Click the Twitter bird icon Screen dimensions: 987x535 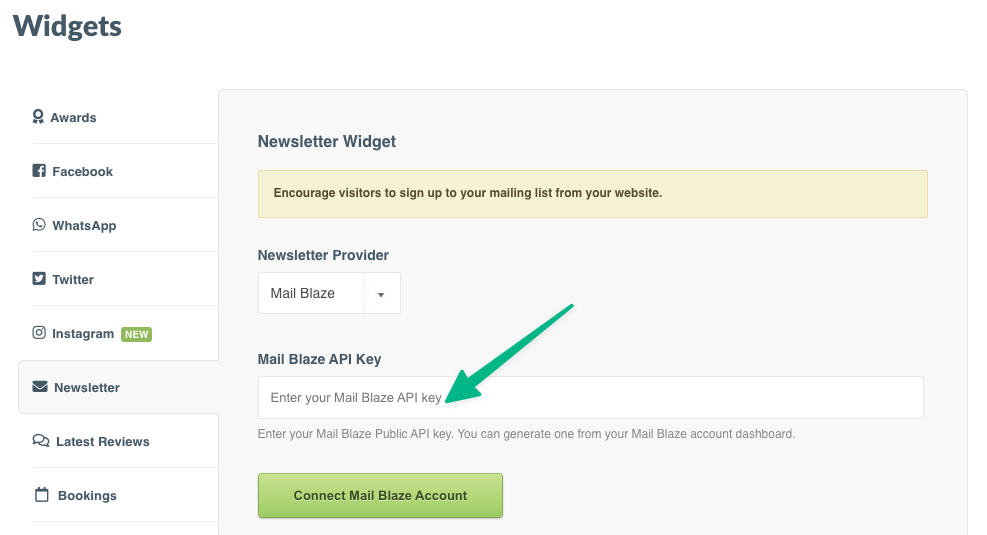point(39,279)
